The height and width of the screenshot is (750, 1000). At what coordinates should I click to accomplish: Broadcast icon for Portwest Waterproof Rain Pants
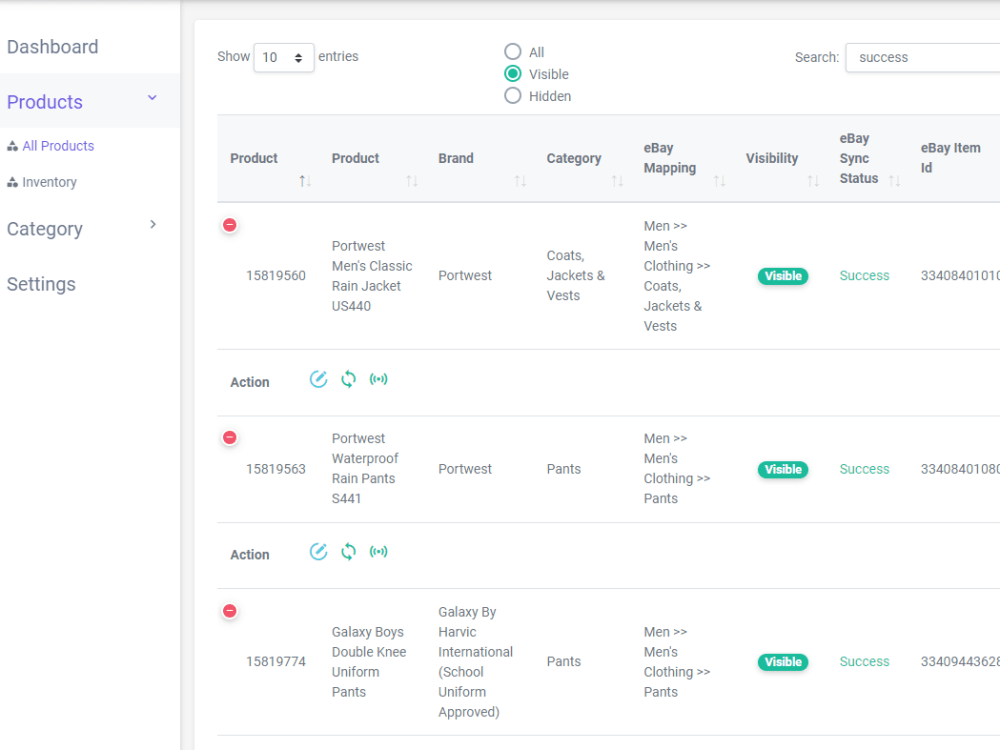coord(378,552)
